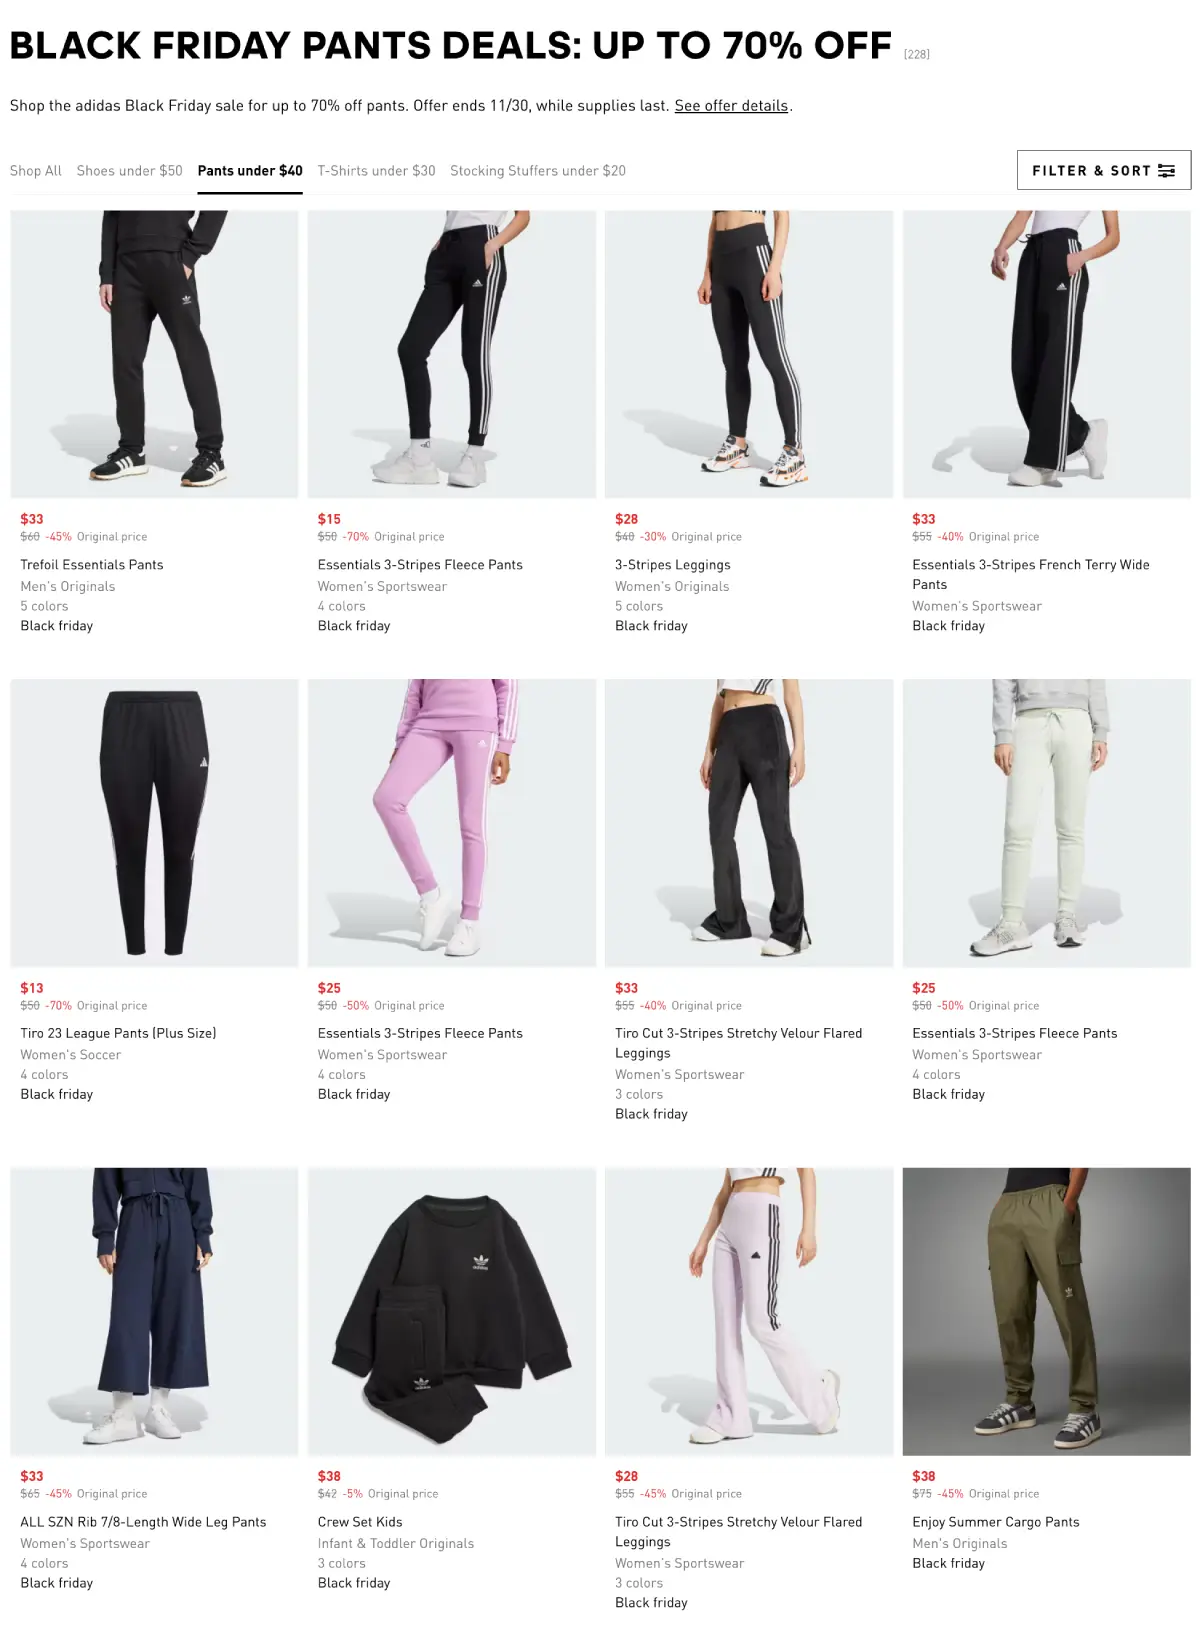
Task: Click the ALL SZN Rib Wide Leg Pants title
Action: tap(143, 1522)
